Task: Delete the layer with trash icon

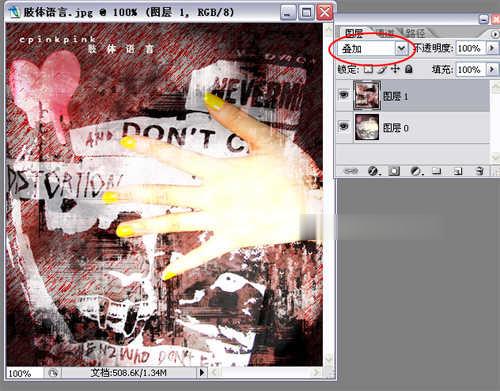Action: point(479,171)
